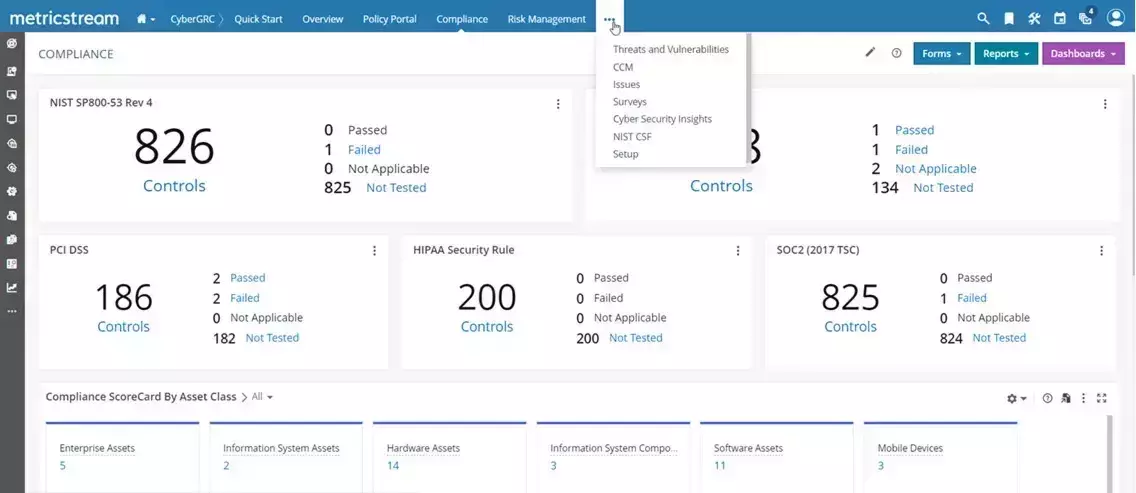
Task: Click the Not Applicable link beside 2
Action: coord(935,168)
